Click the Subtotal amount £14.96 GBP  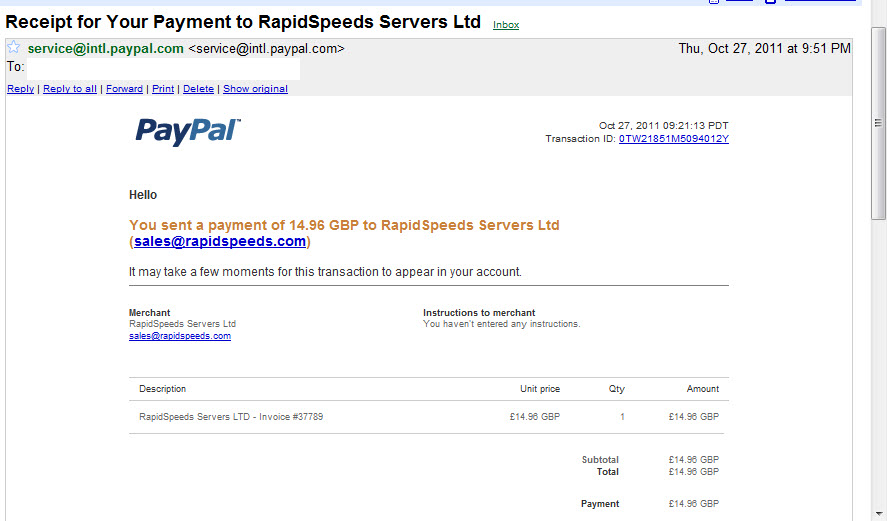point(694,460)
